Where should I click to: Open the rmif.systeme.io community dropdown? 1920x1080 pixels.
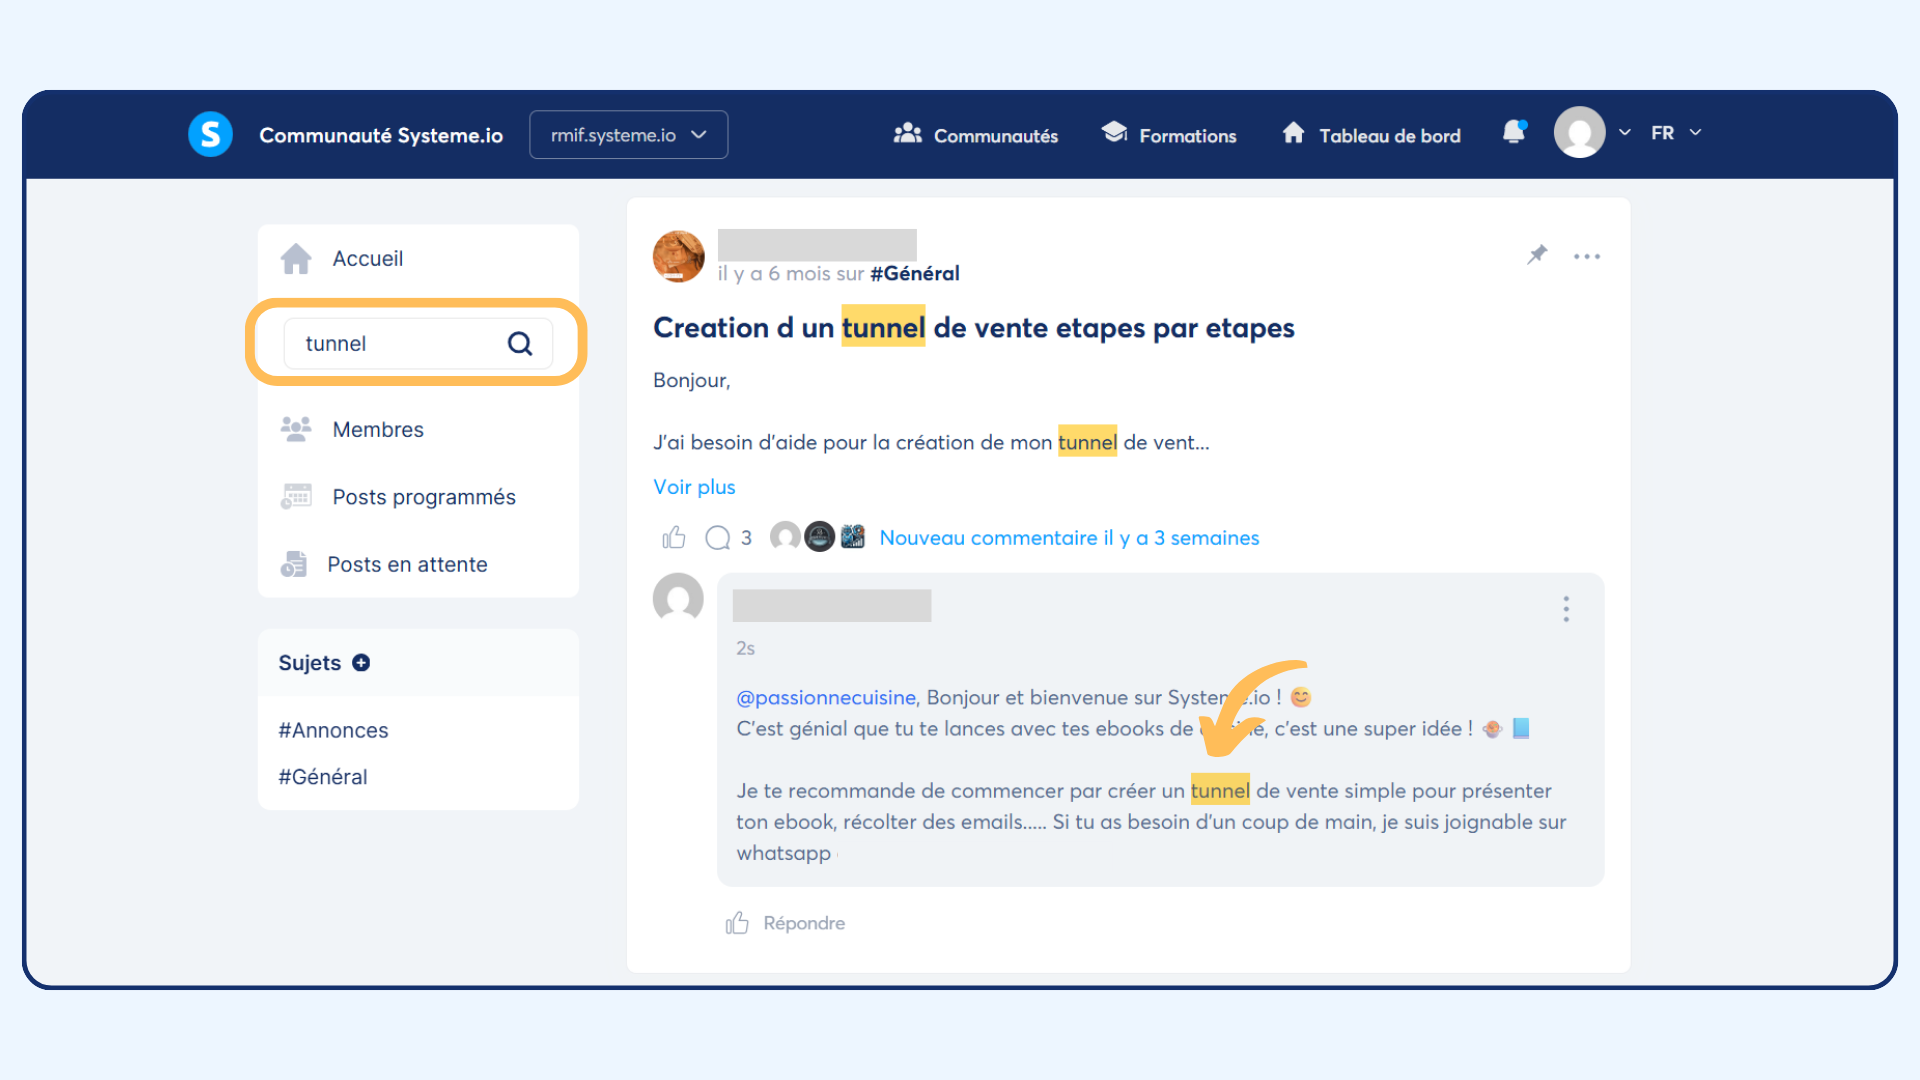(628, 135)
